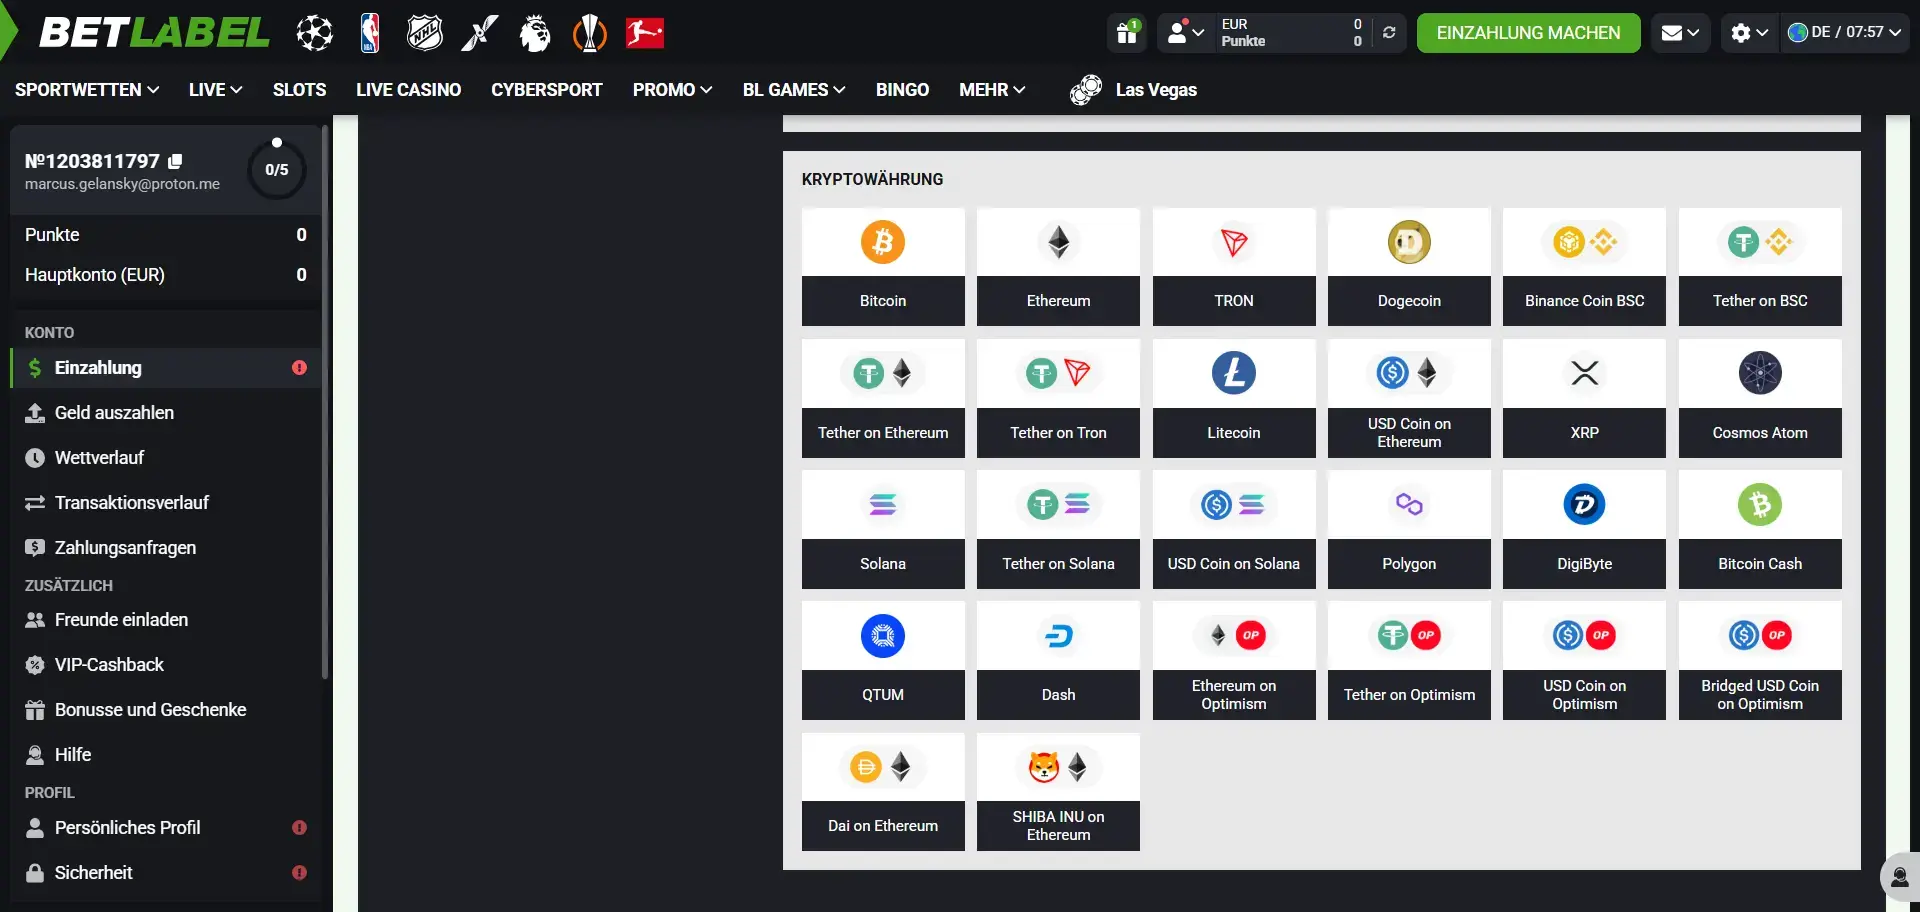Viewport: 1920px width, 912px height.
Task: Choose Bitcoin Cash
Action: 1760,529
